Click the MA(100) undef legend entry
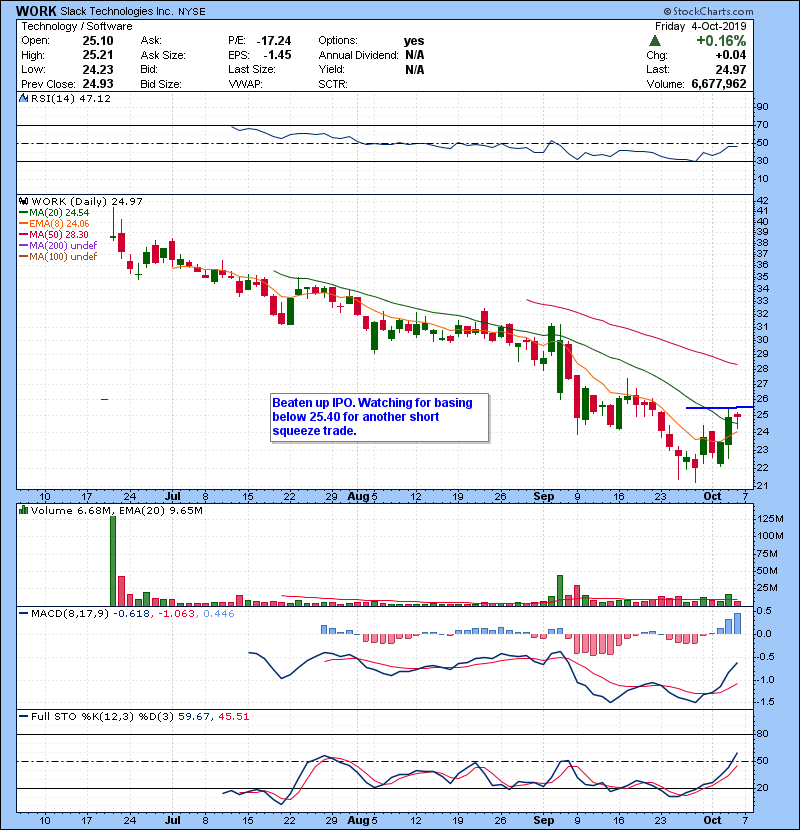800x830 pixels. click(58, 257)
